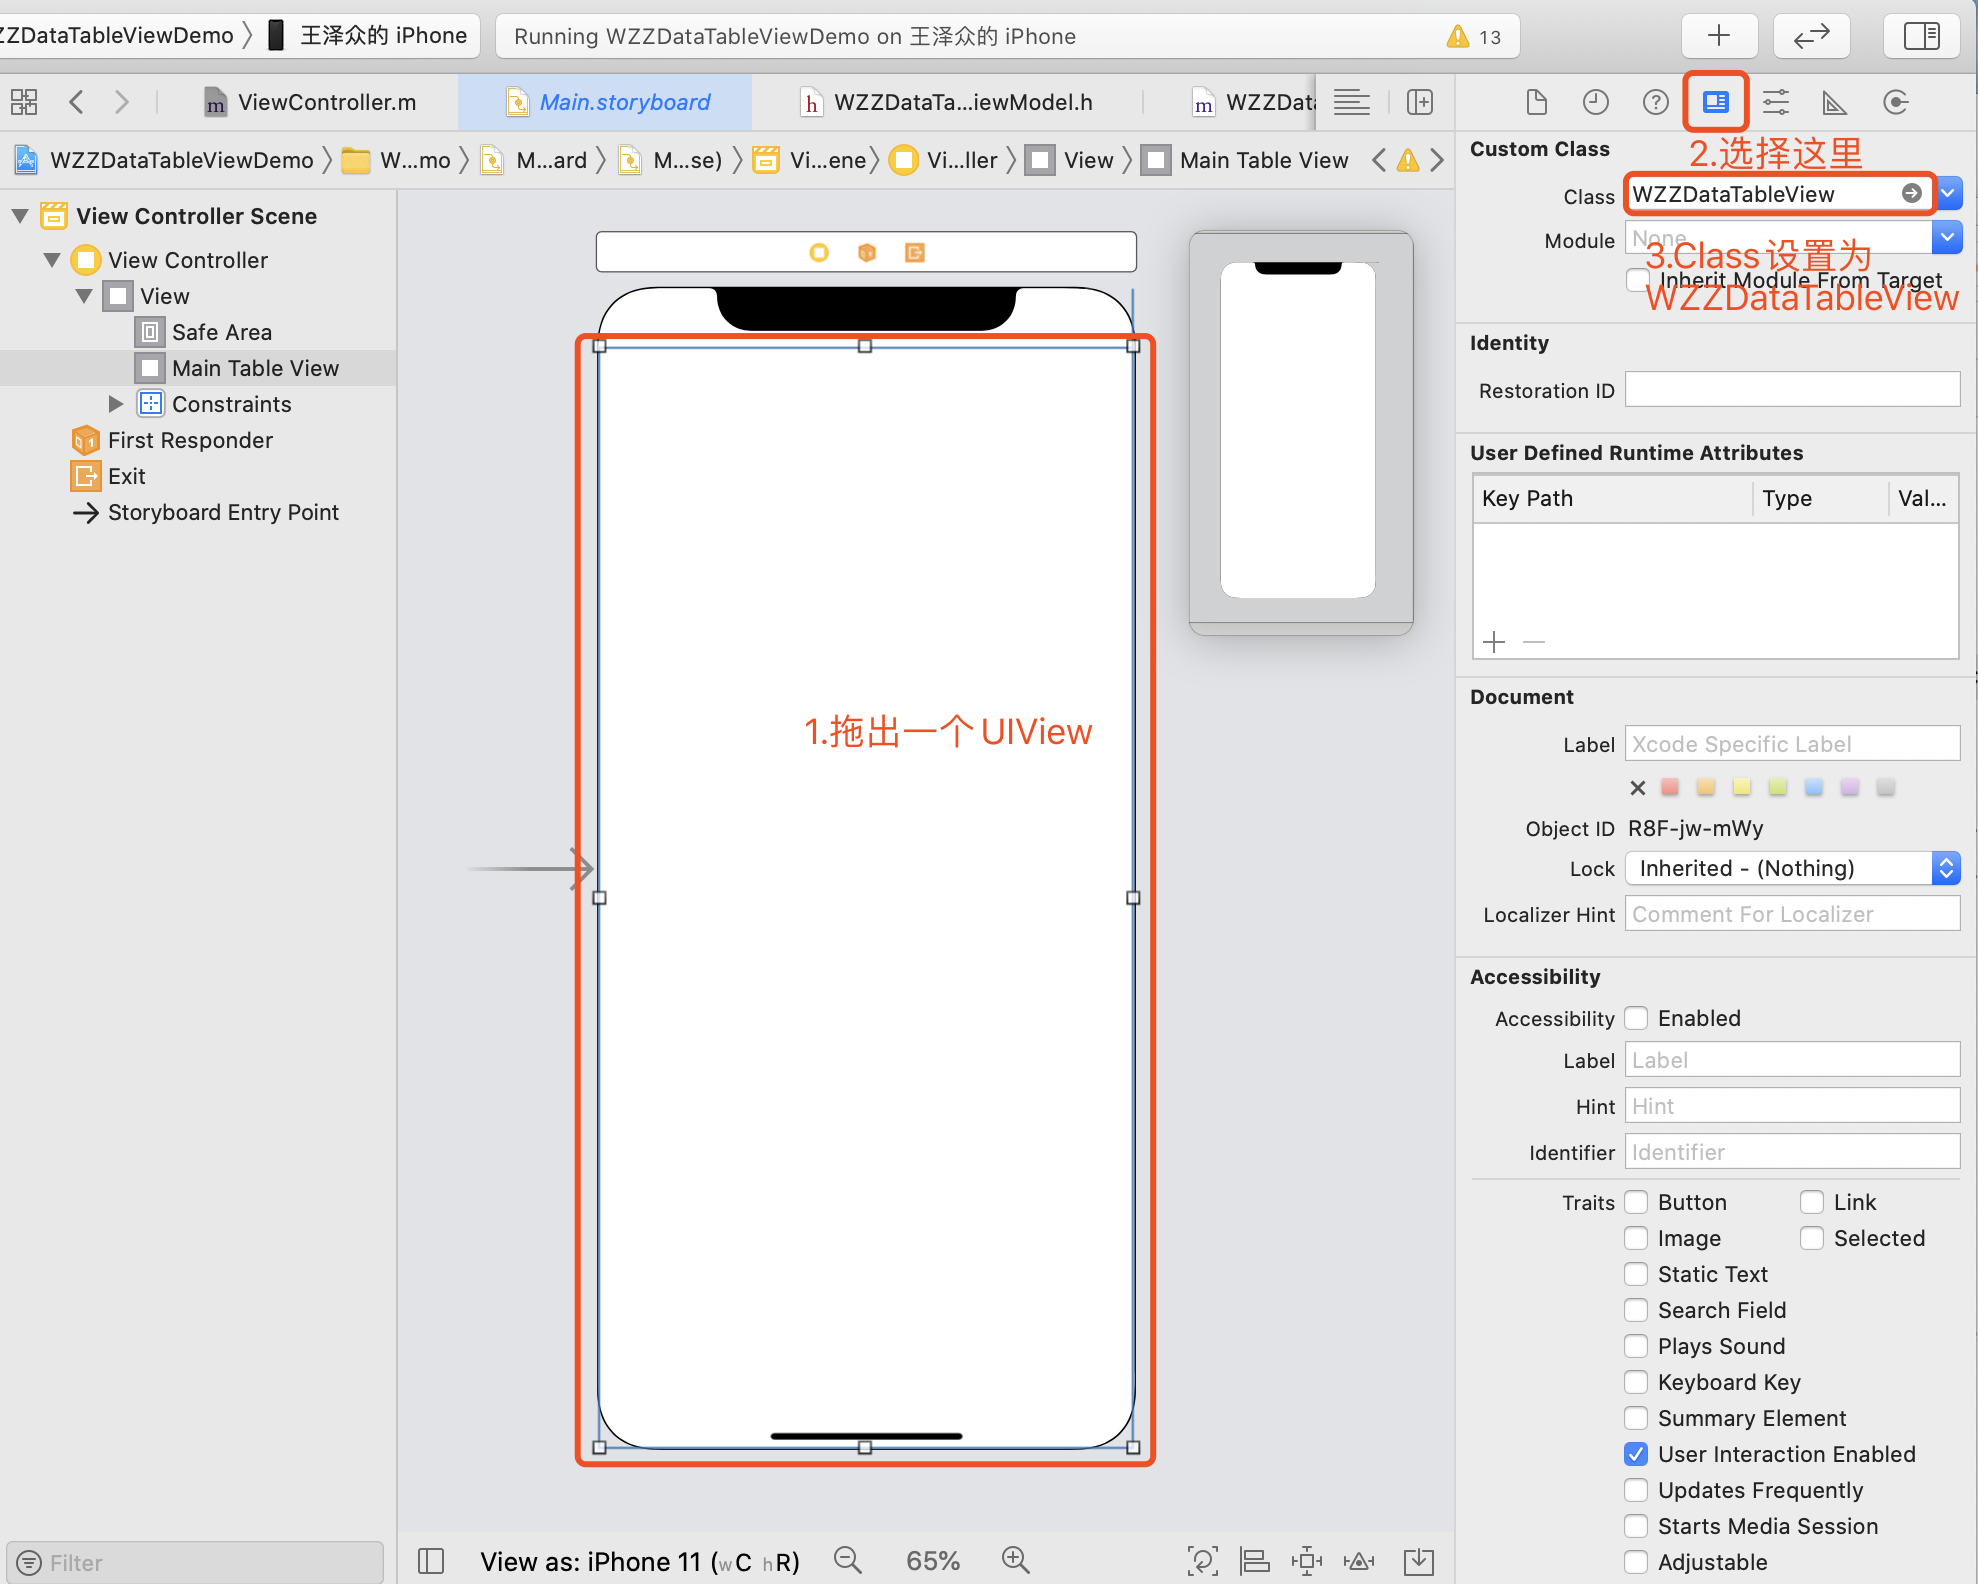Open the Attributes inspector

coord(1776,102)
